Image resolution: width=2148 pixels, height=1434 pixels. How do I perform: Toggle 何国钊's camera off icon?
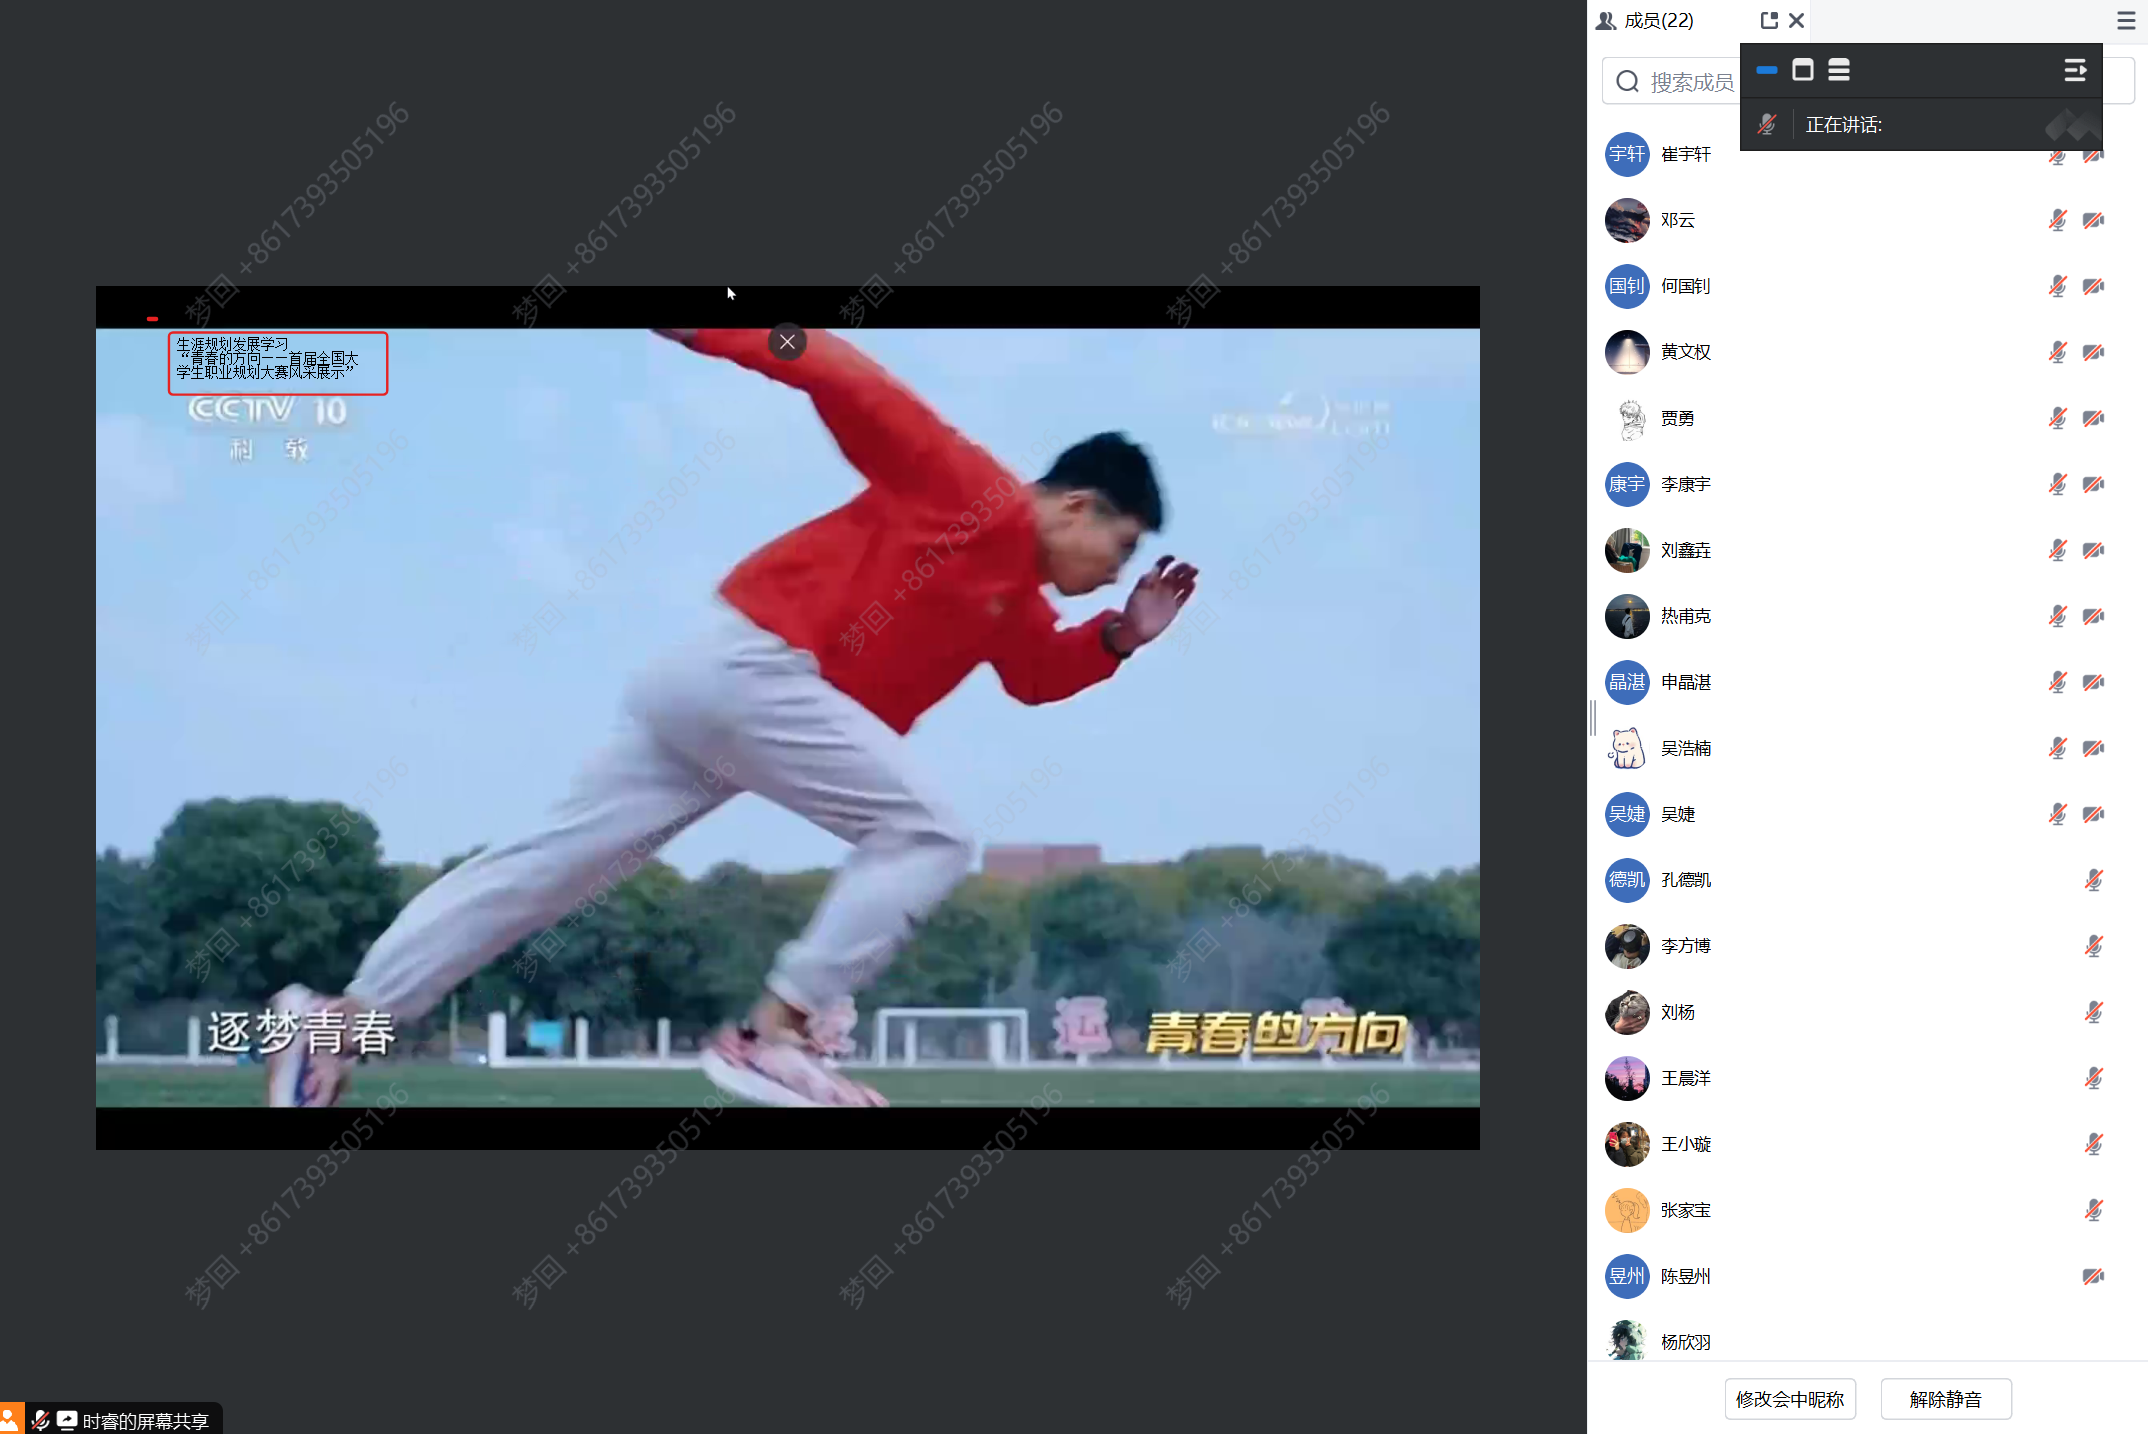point(2093,286)
